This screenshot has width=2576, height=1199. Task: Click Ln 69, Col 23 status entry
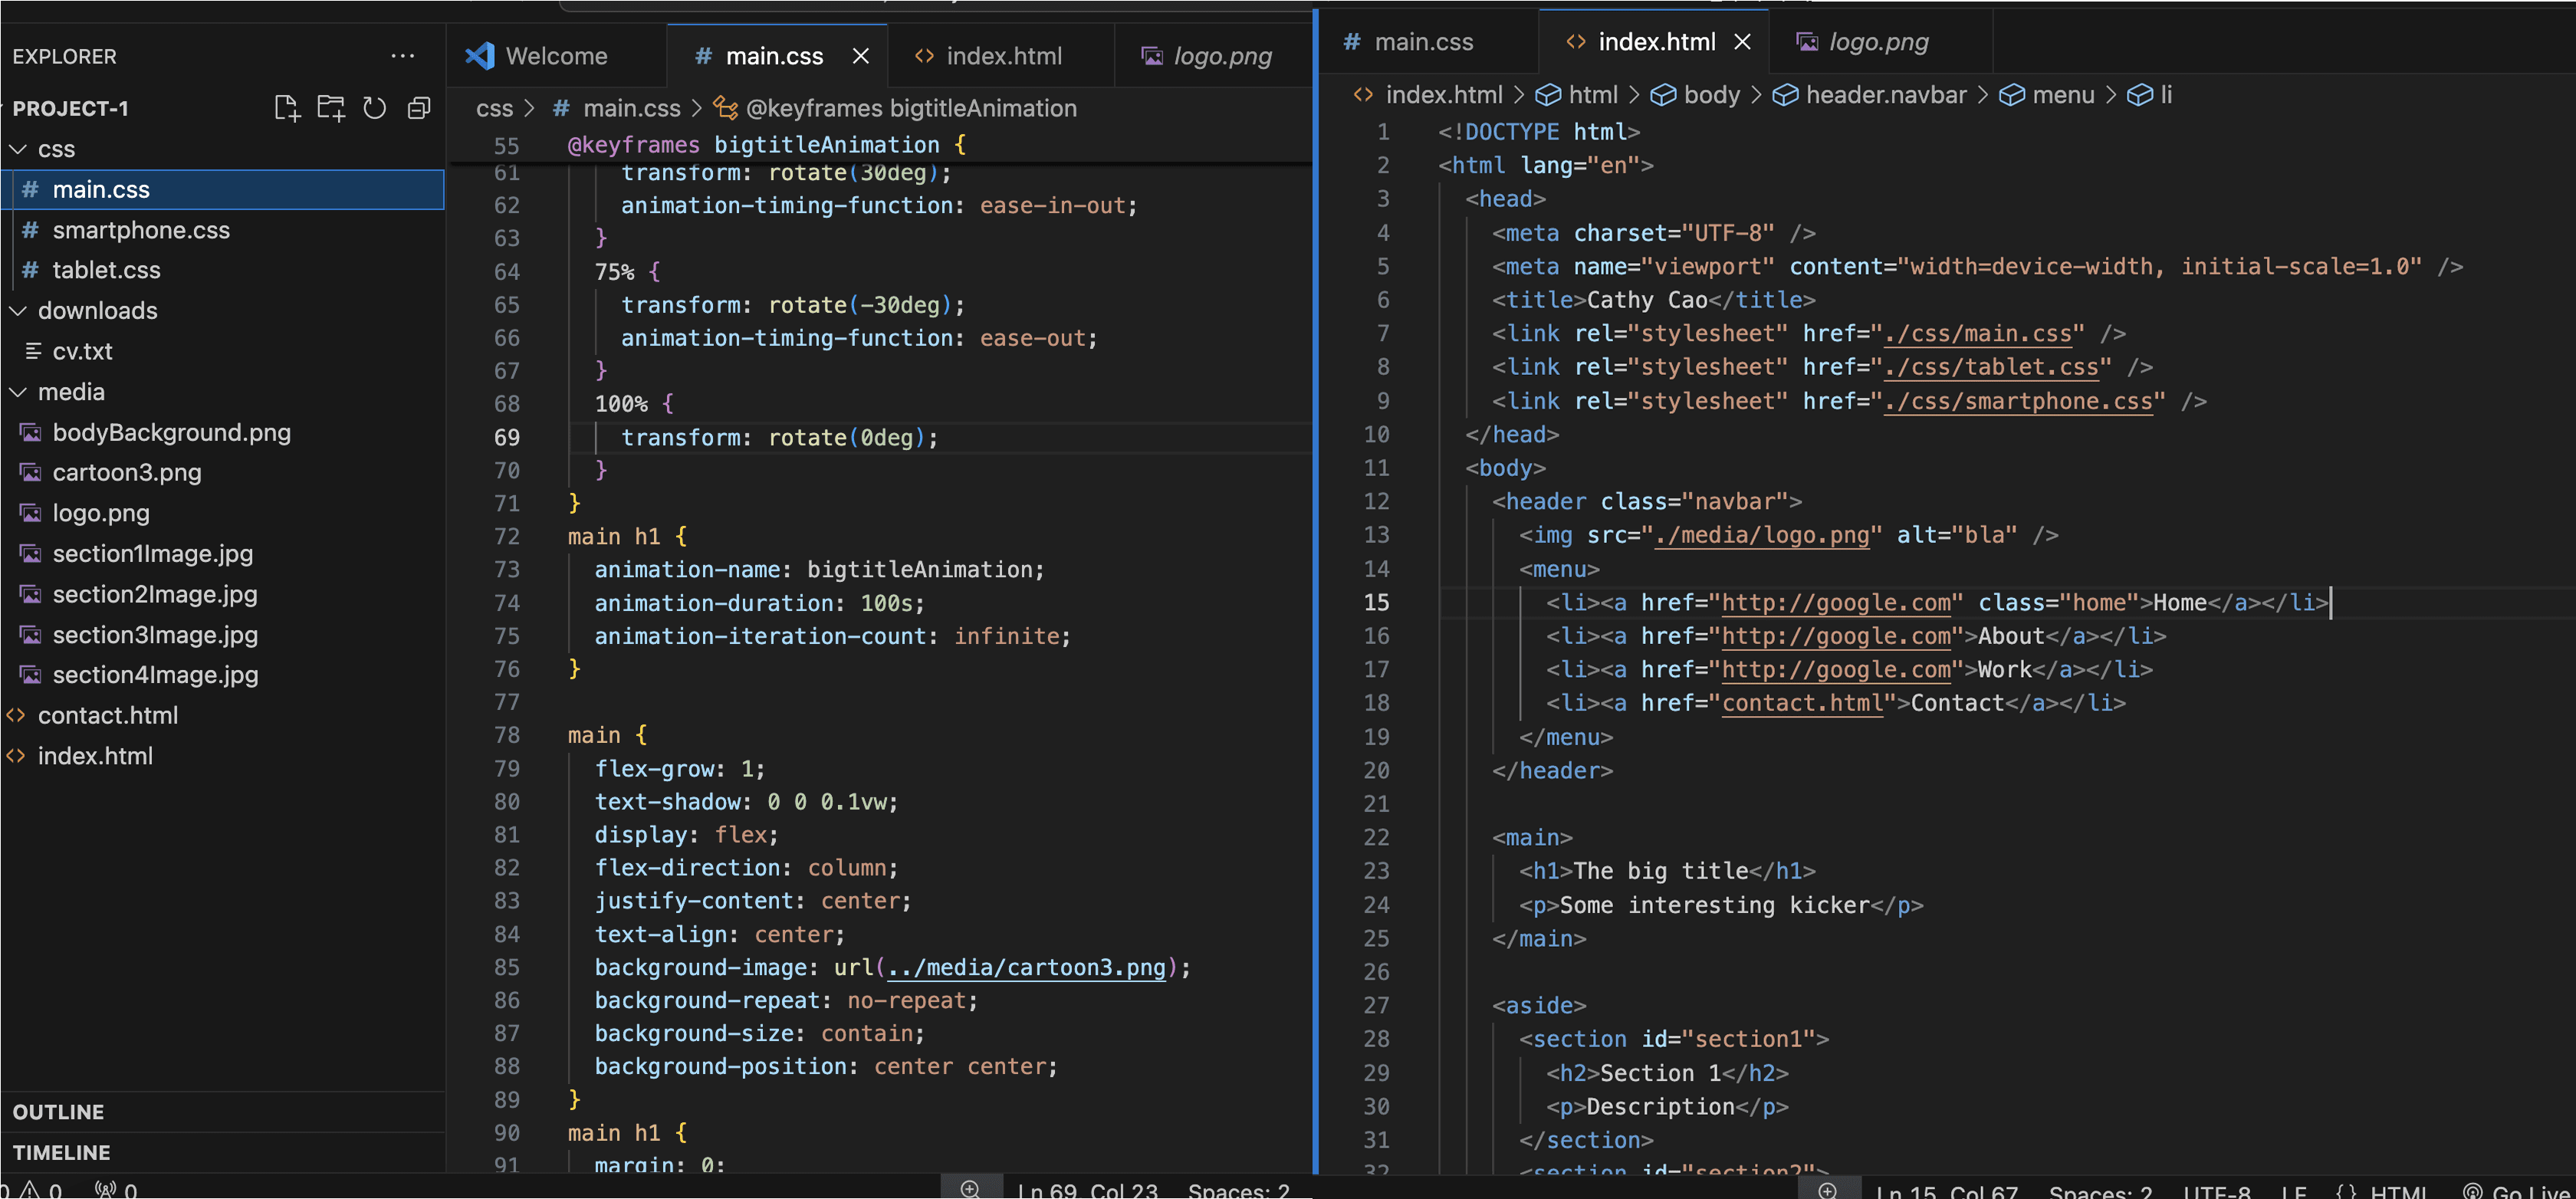[1087, 1190]
